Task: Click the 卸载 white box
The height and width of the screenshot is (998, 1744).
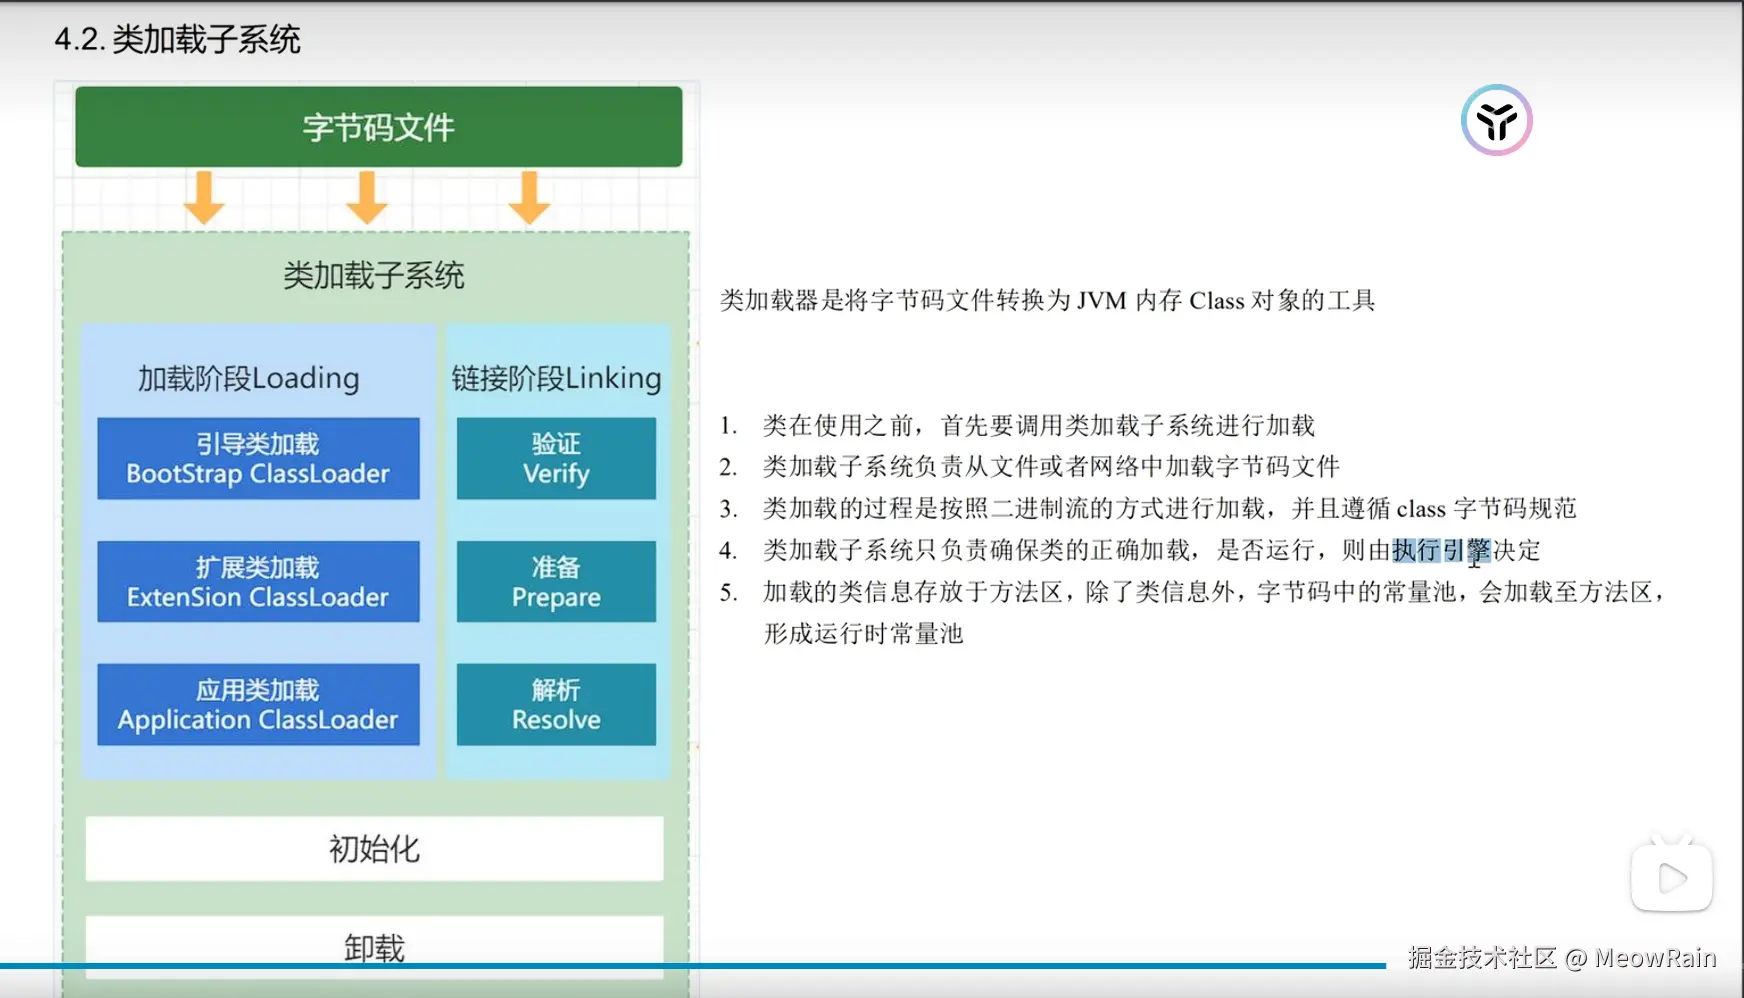Action: pos(374,946)
